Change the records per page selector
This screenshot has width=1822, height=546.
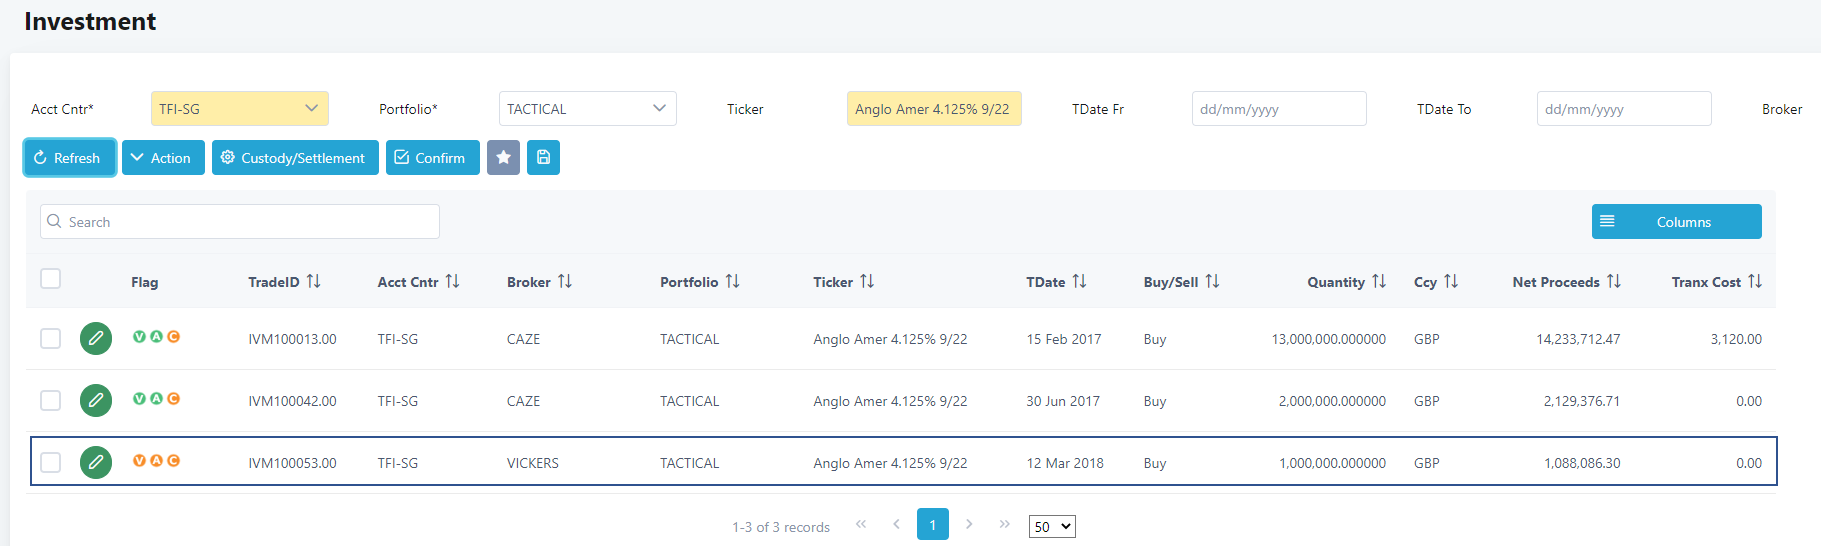point(1052,526)
